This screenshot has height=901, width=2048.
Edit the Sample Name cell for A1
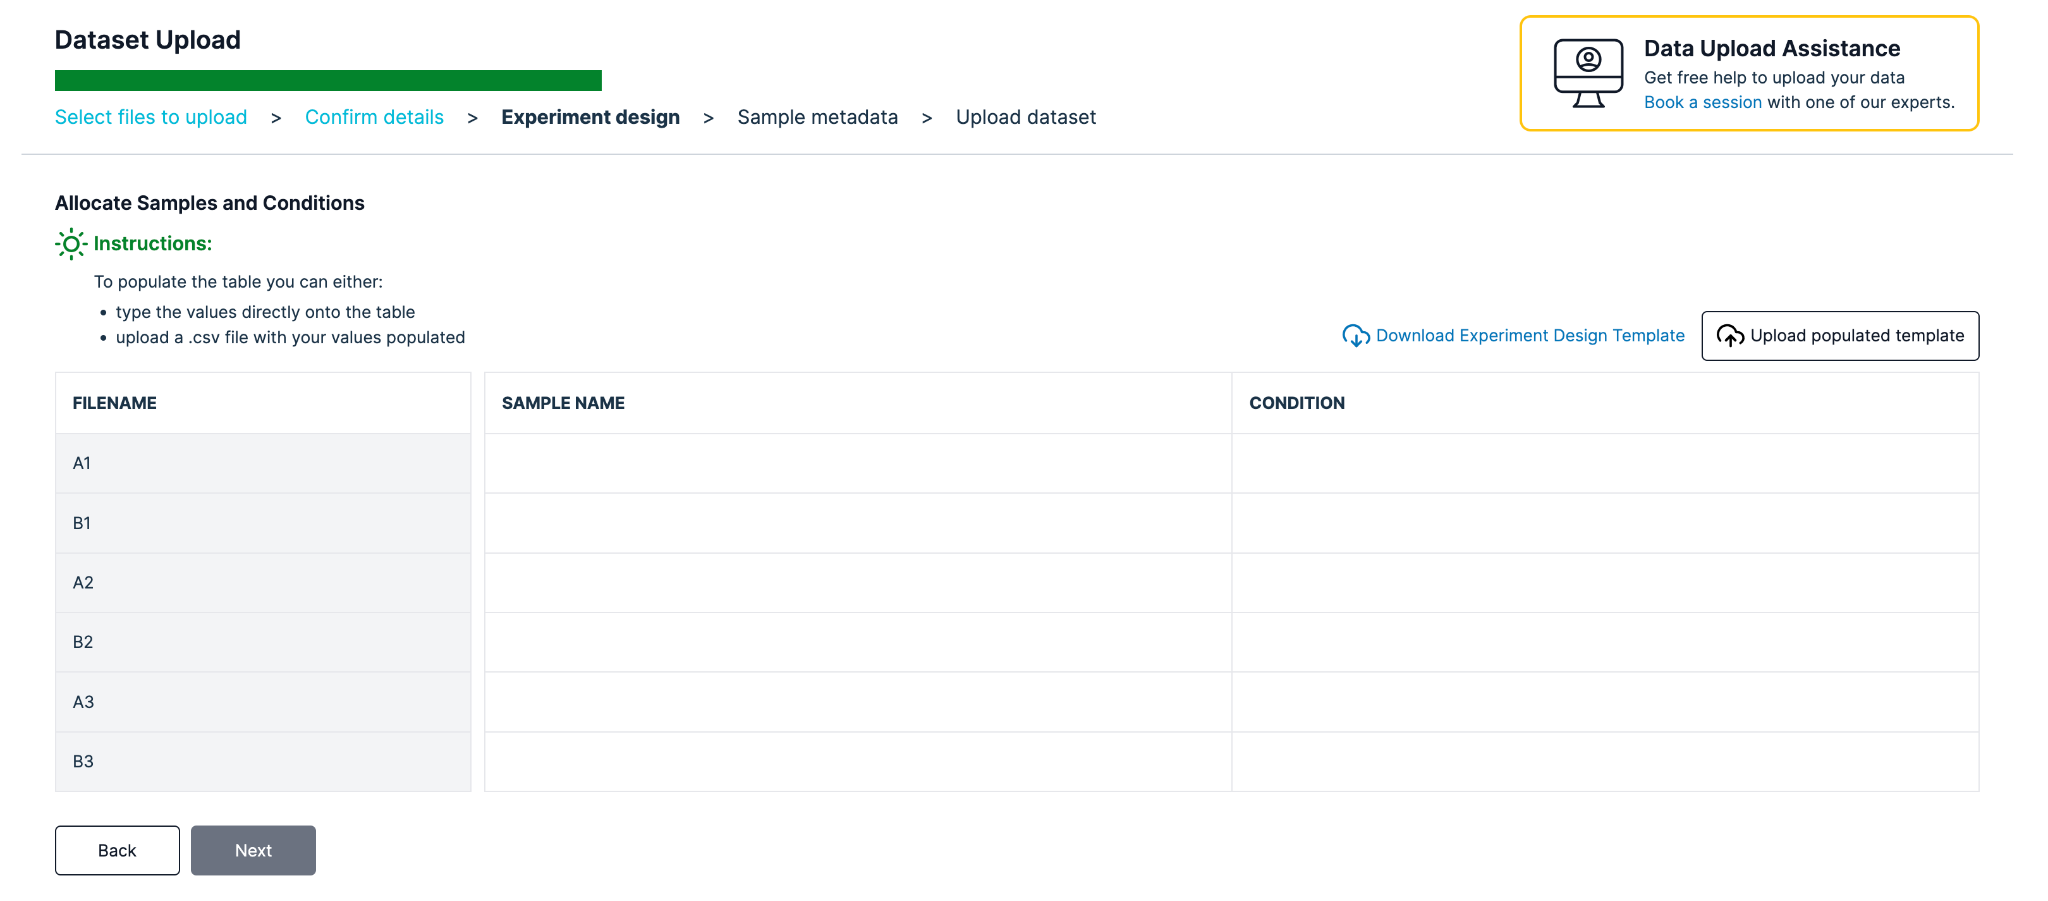click(857, 463)
